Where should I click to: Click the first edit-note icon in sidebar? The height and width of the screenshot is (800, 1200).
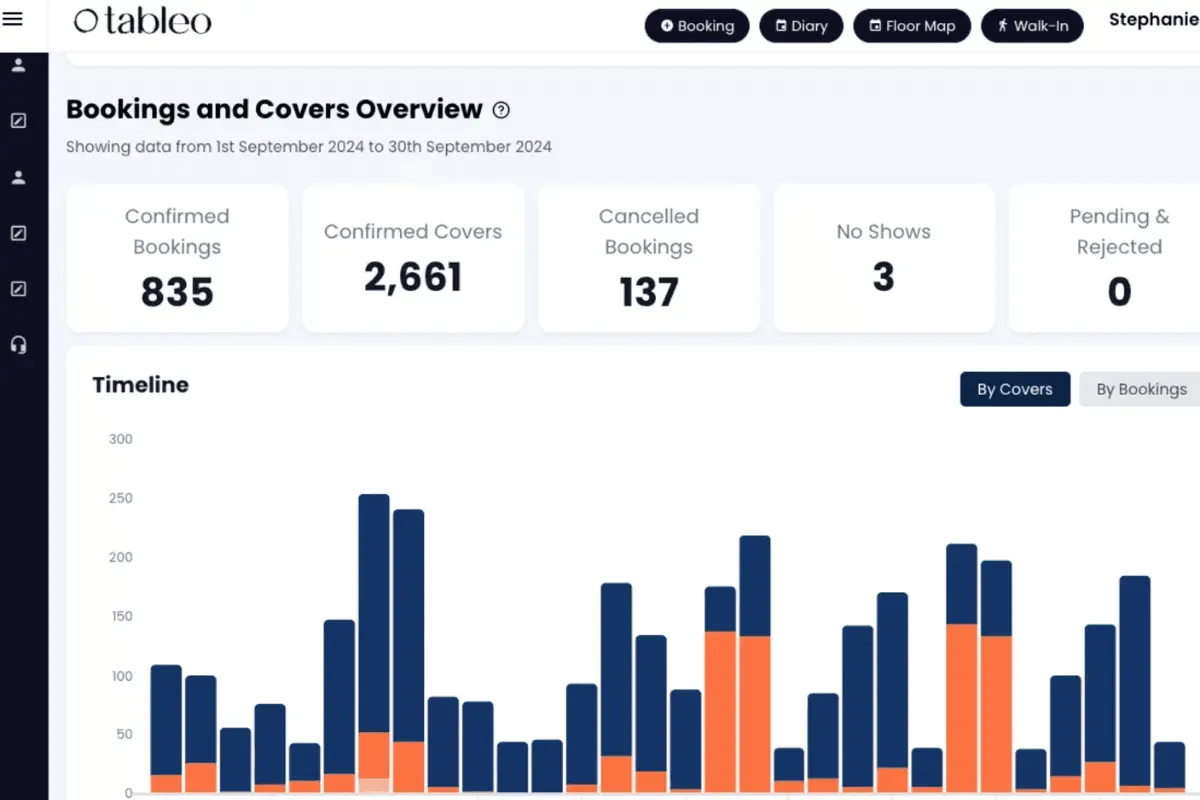[x=18, y=121]
